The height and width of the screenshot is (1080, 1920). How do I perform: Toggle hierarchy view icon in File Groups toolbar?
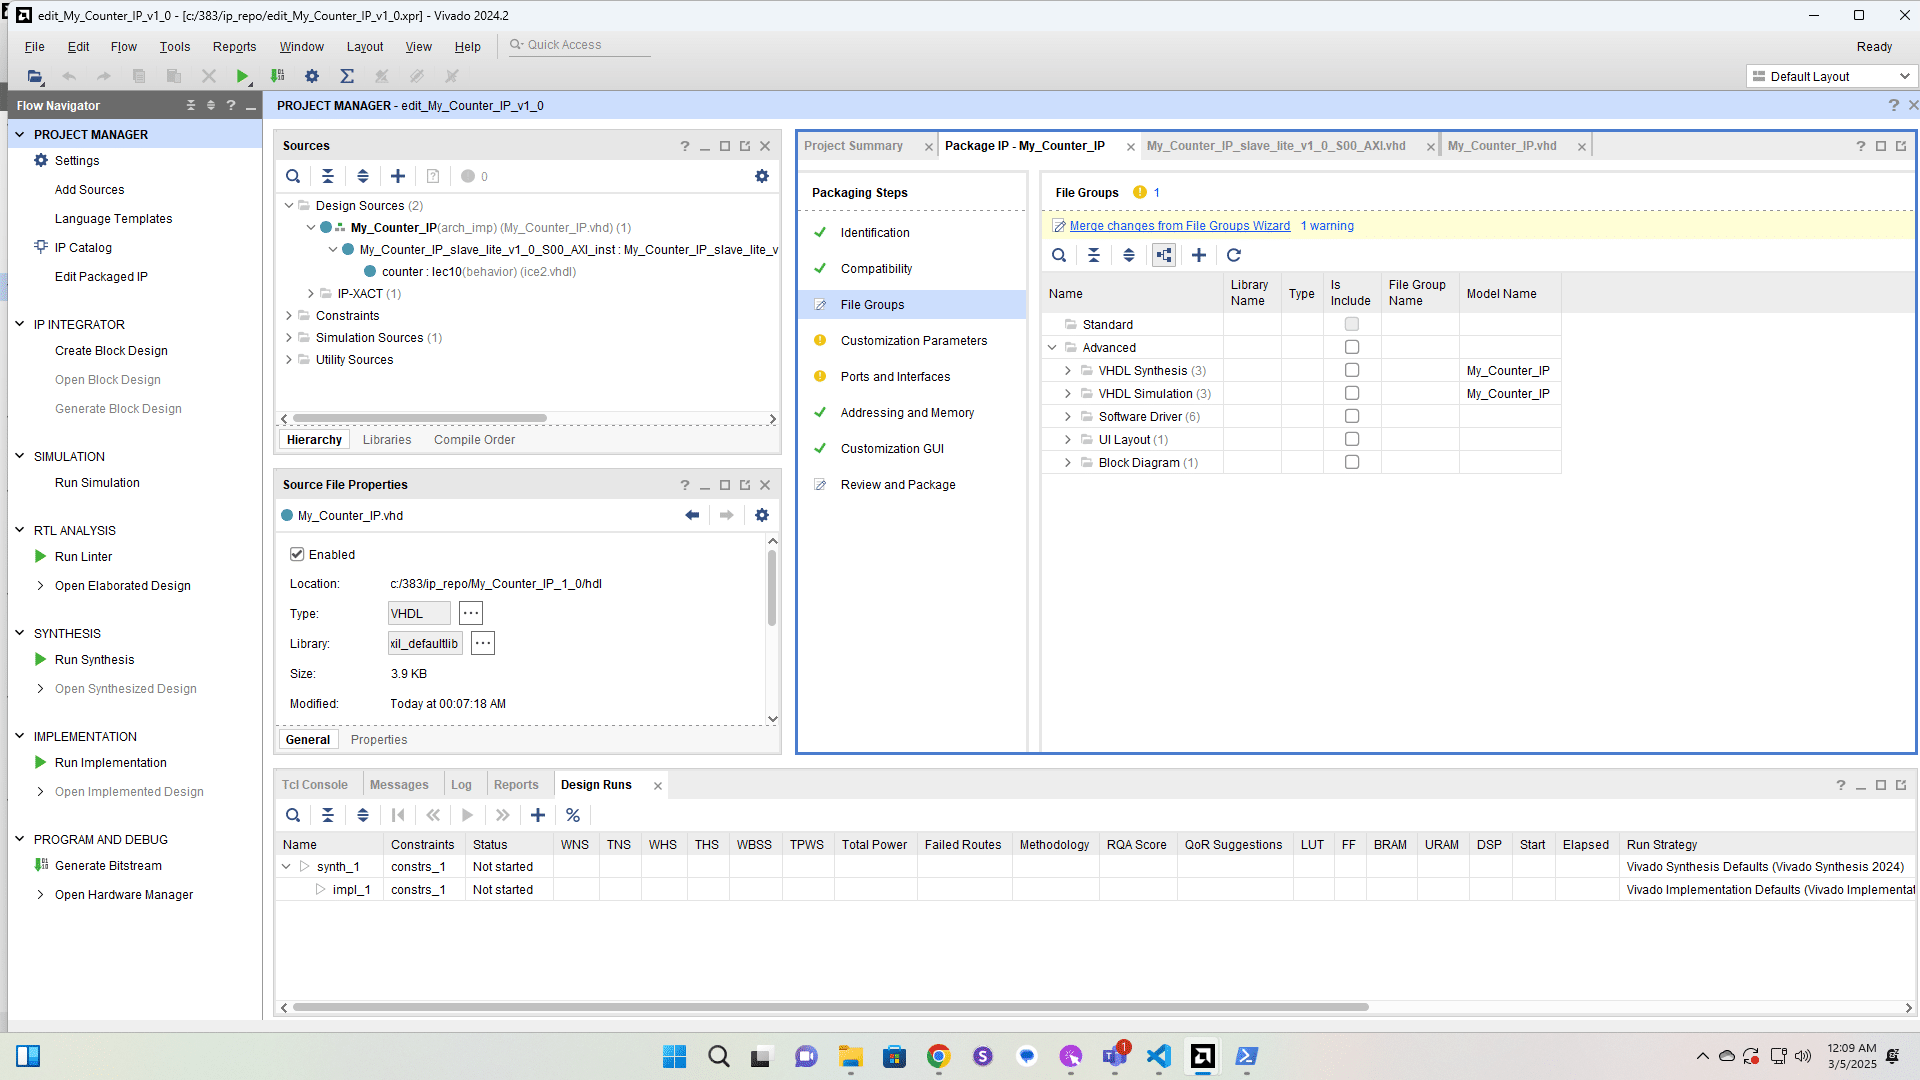[1163, 255]
